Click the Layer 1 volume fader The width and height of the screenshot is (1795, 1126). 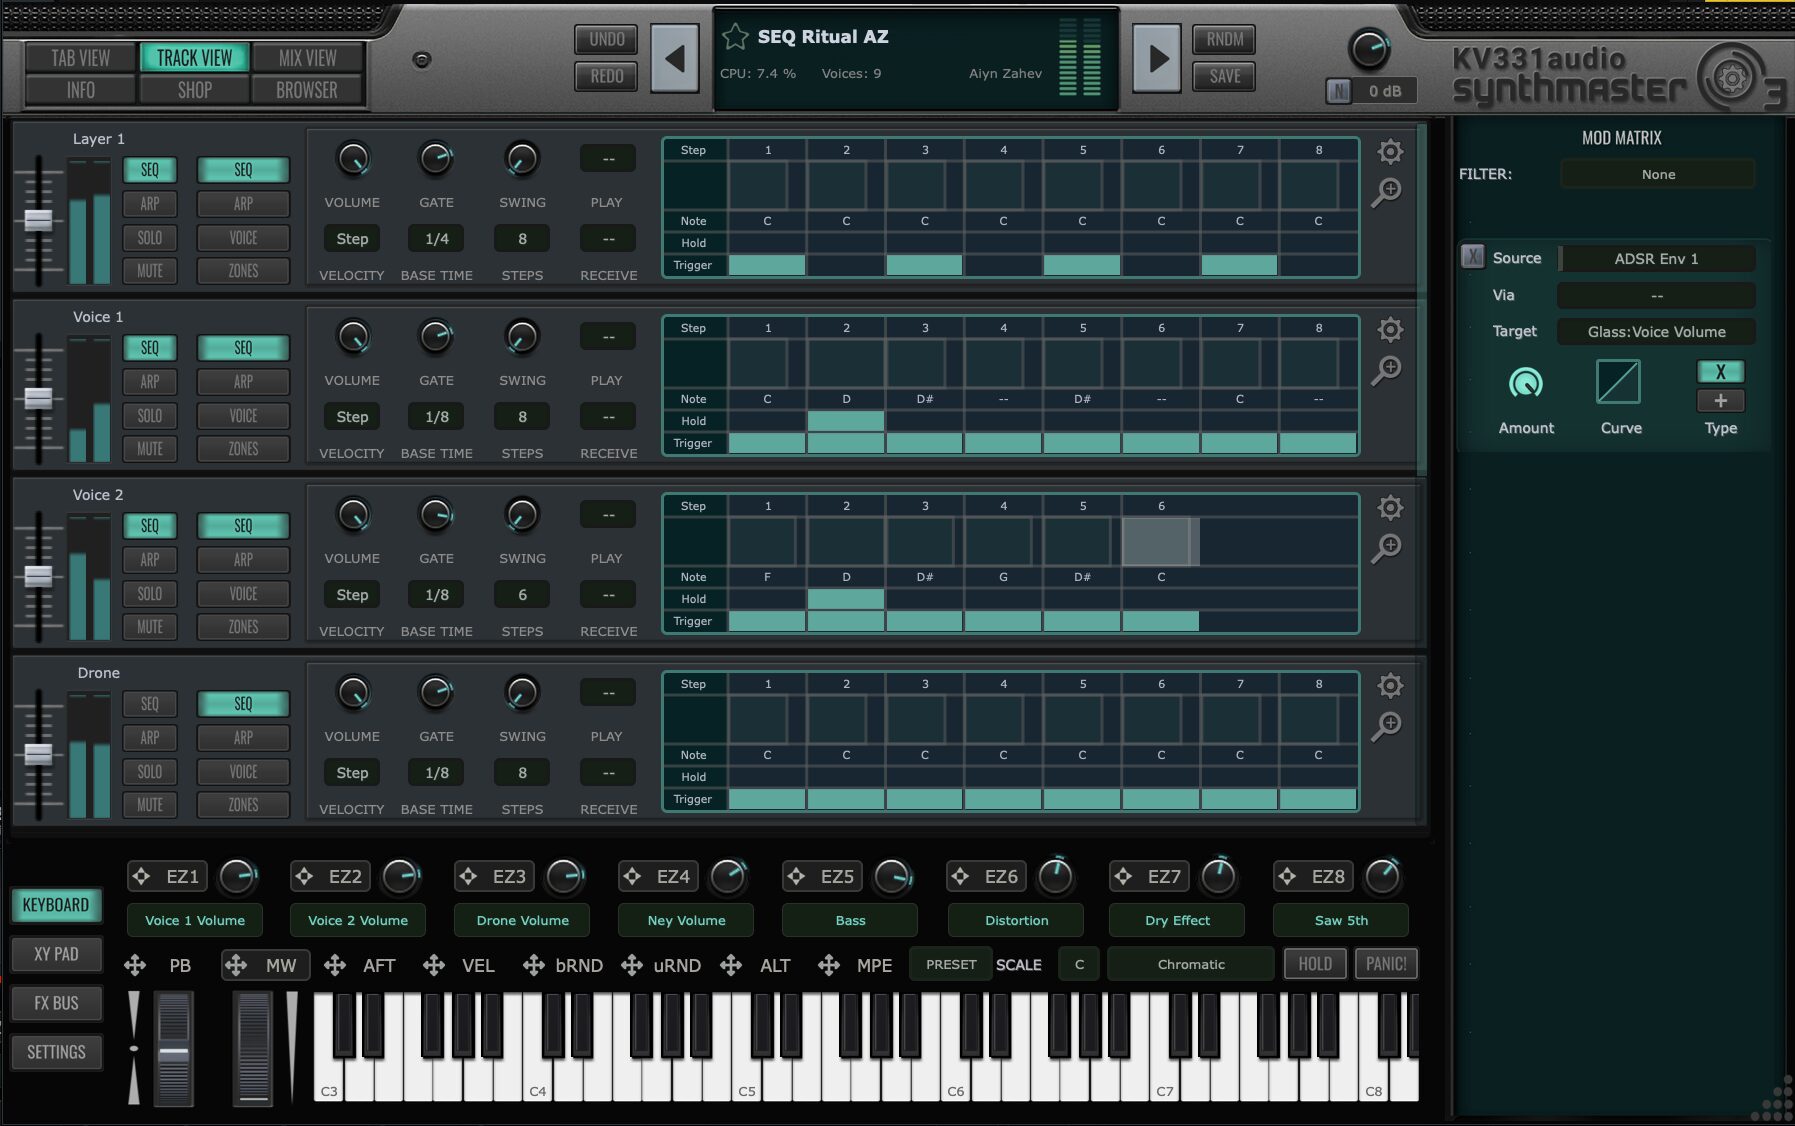(38, 221)
